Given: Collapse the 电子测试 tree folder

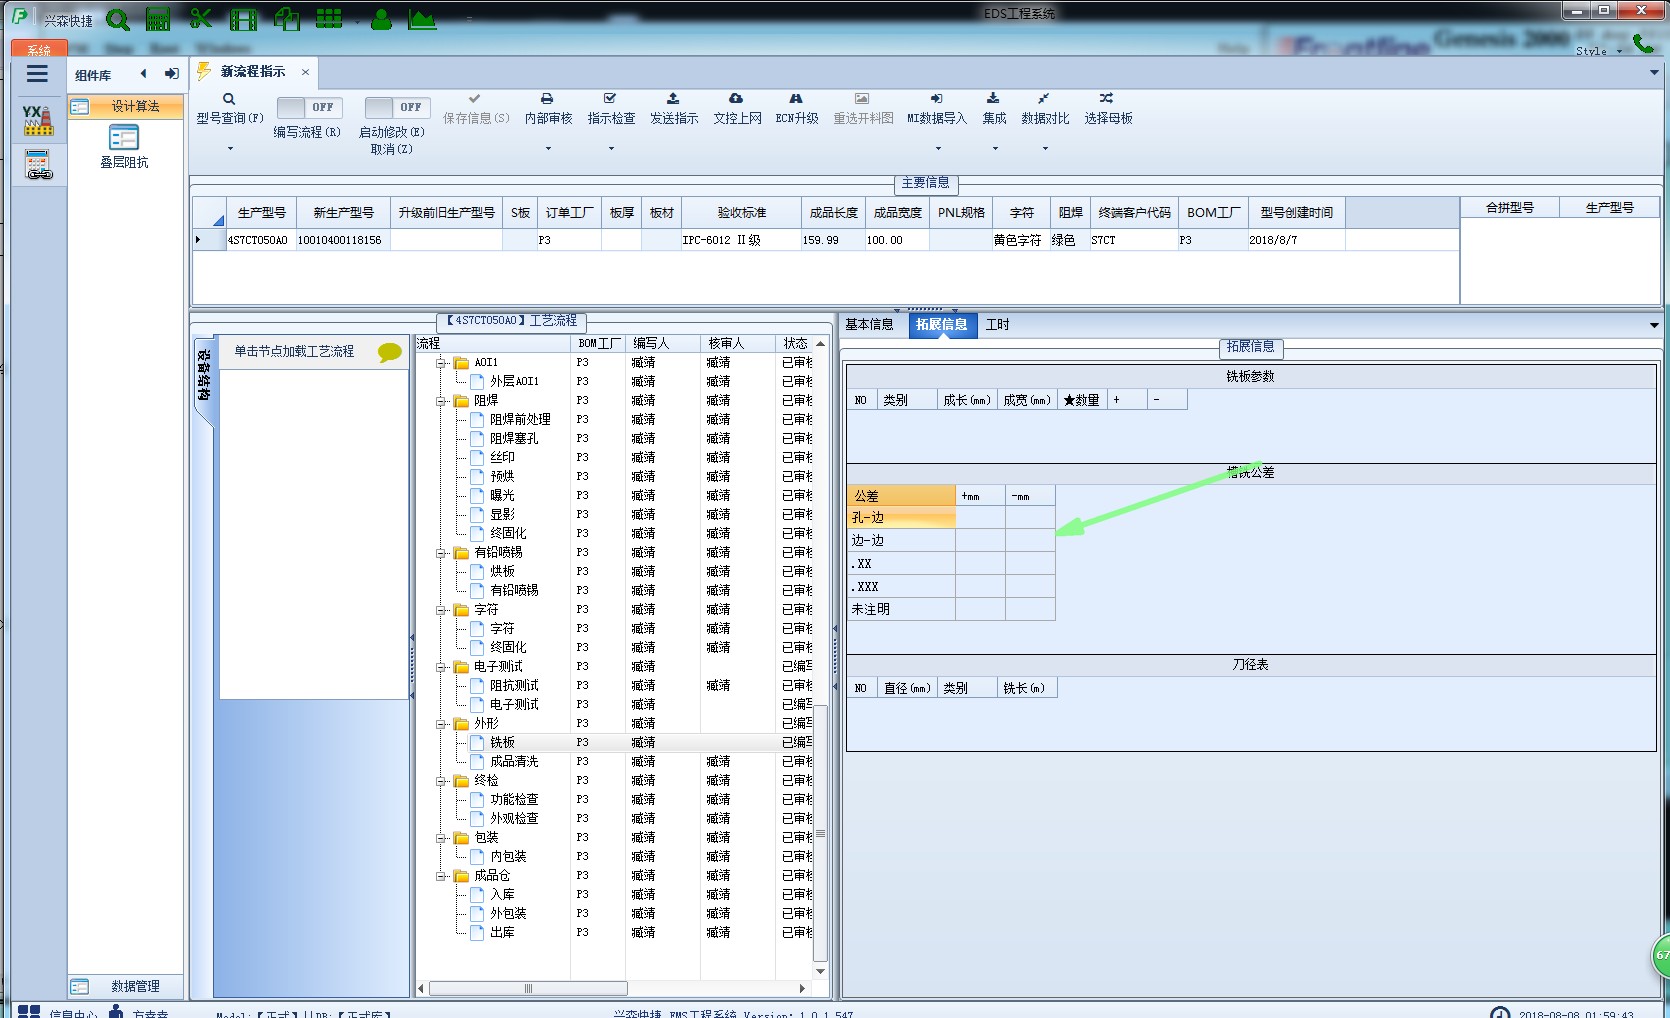Looking at the screenshot, I should (441, 667).
